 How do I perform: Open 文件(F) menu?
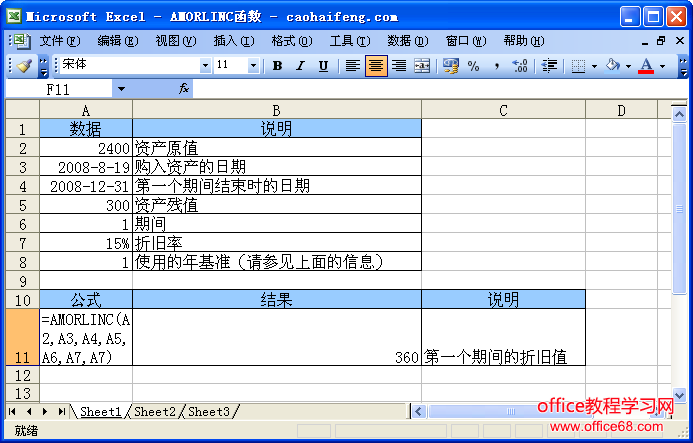(60, 41)
